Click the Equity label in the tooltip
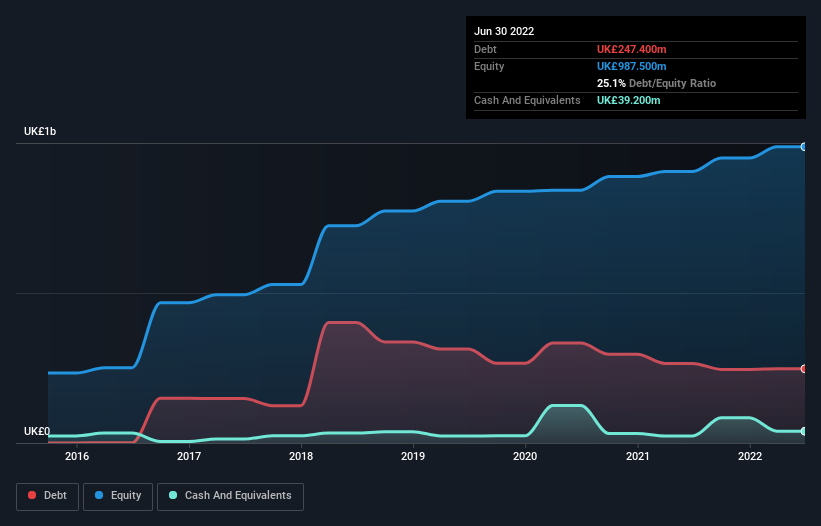The height and width of the screenshot is (526, 821). pos(489,66)
